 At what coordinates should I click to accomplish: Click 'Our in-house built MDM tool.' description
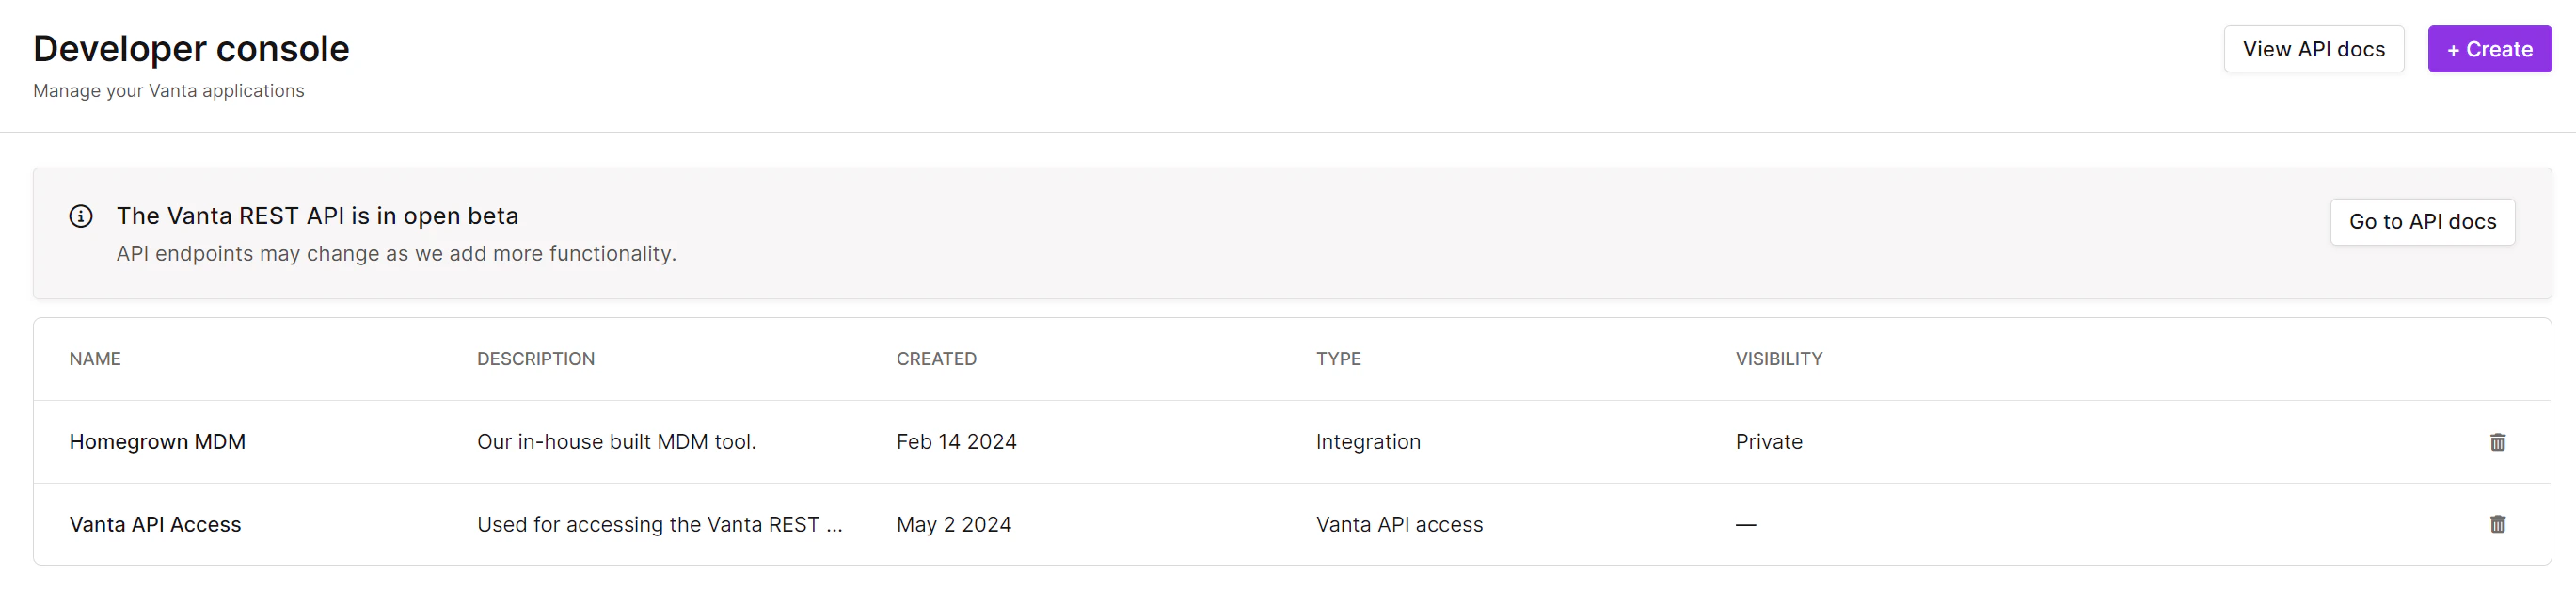(x=616, y=442)
